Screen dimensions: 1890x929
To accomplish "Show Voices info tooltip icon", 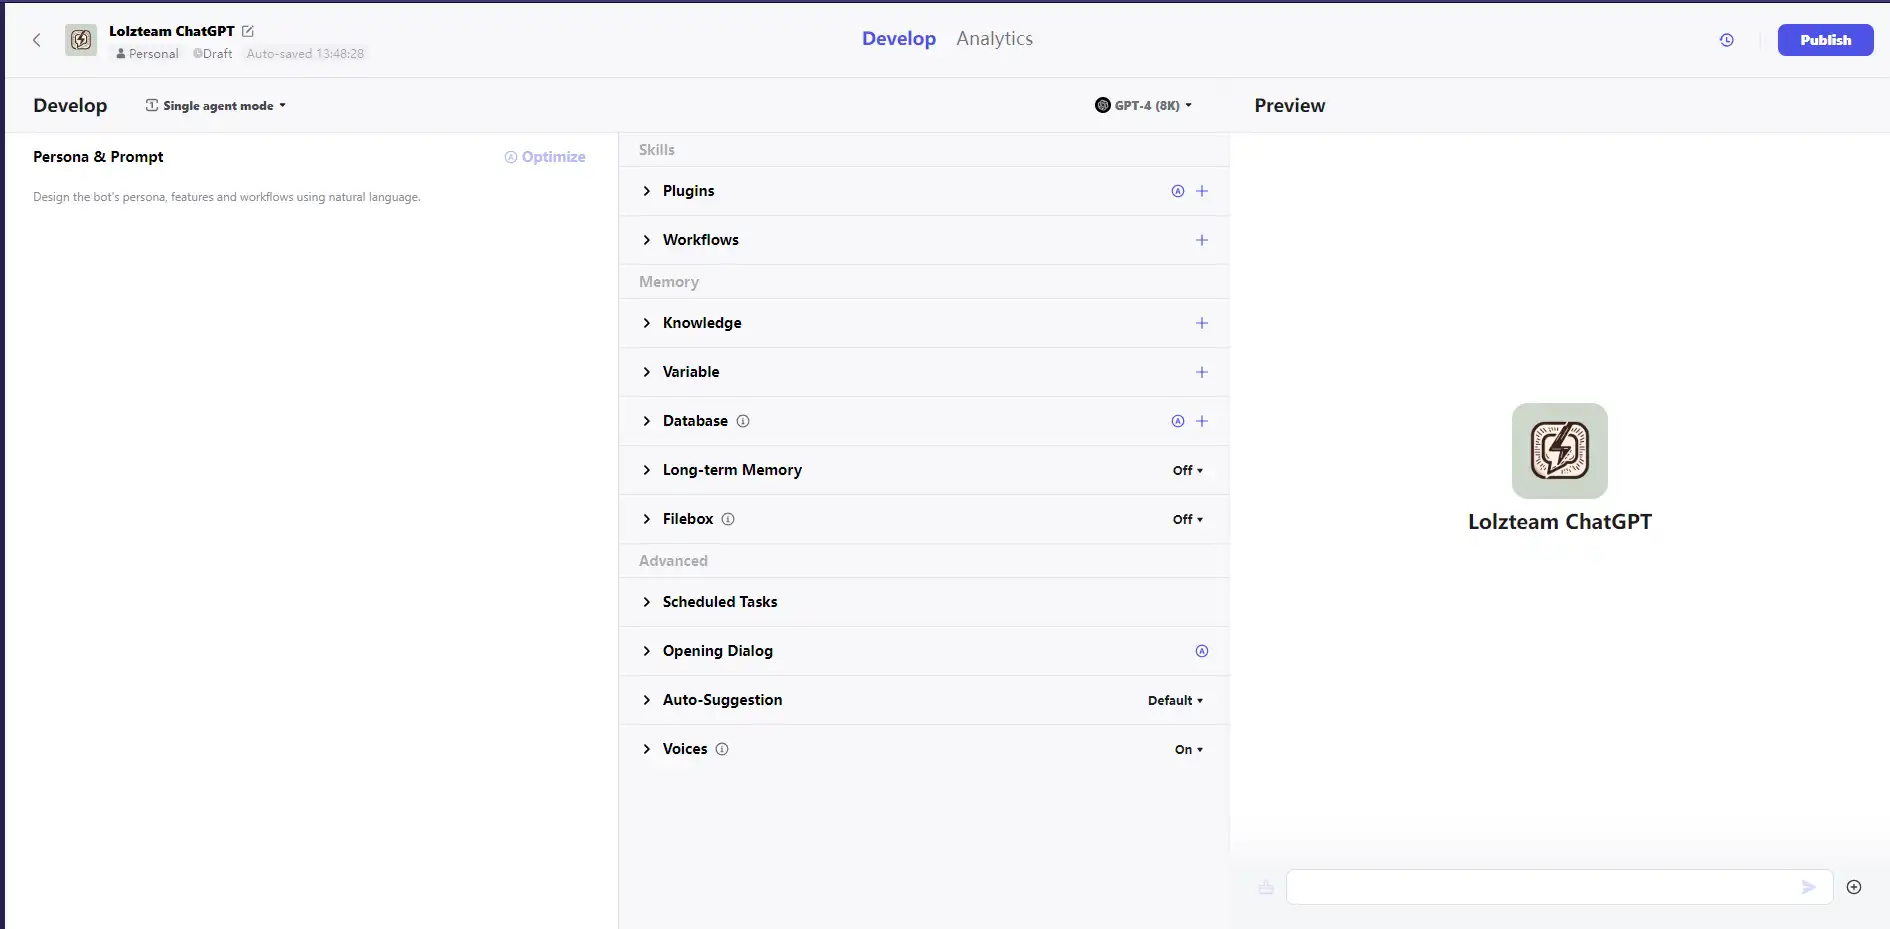I will pos(722,749).
